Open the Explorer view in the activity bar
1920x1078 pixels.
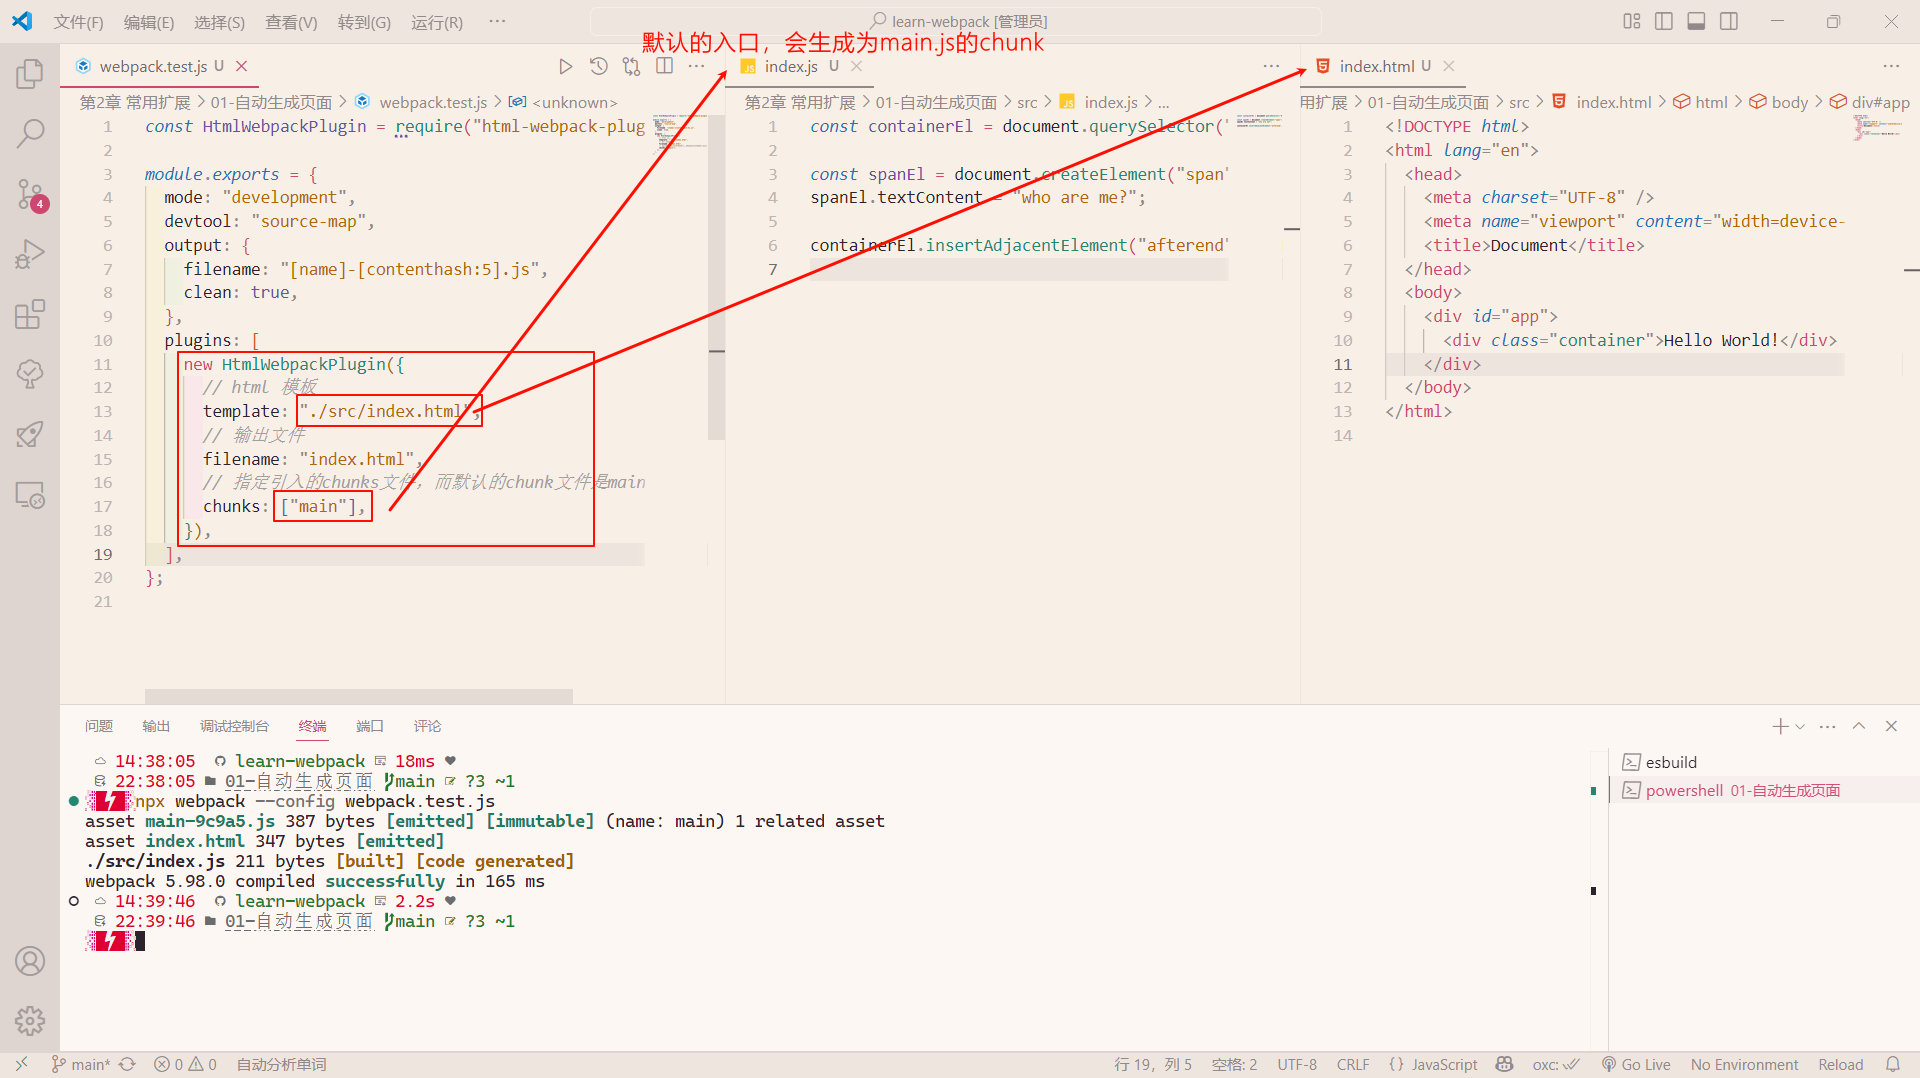coord(30,74)
